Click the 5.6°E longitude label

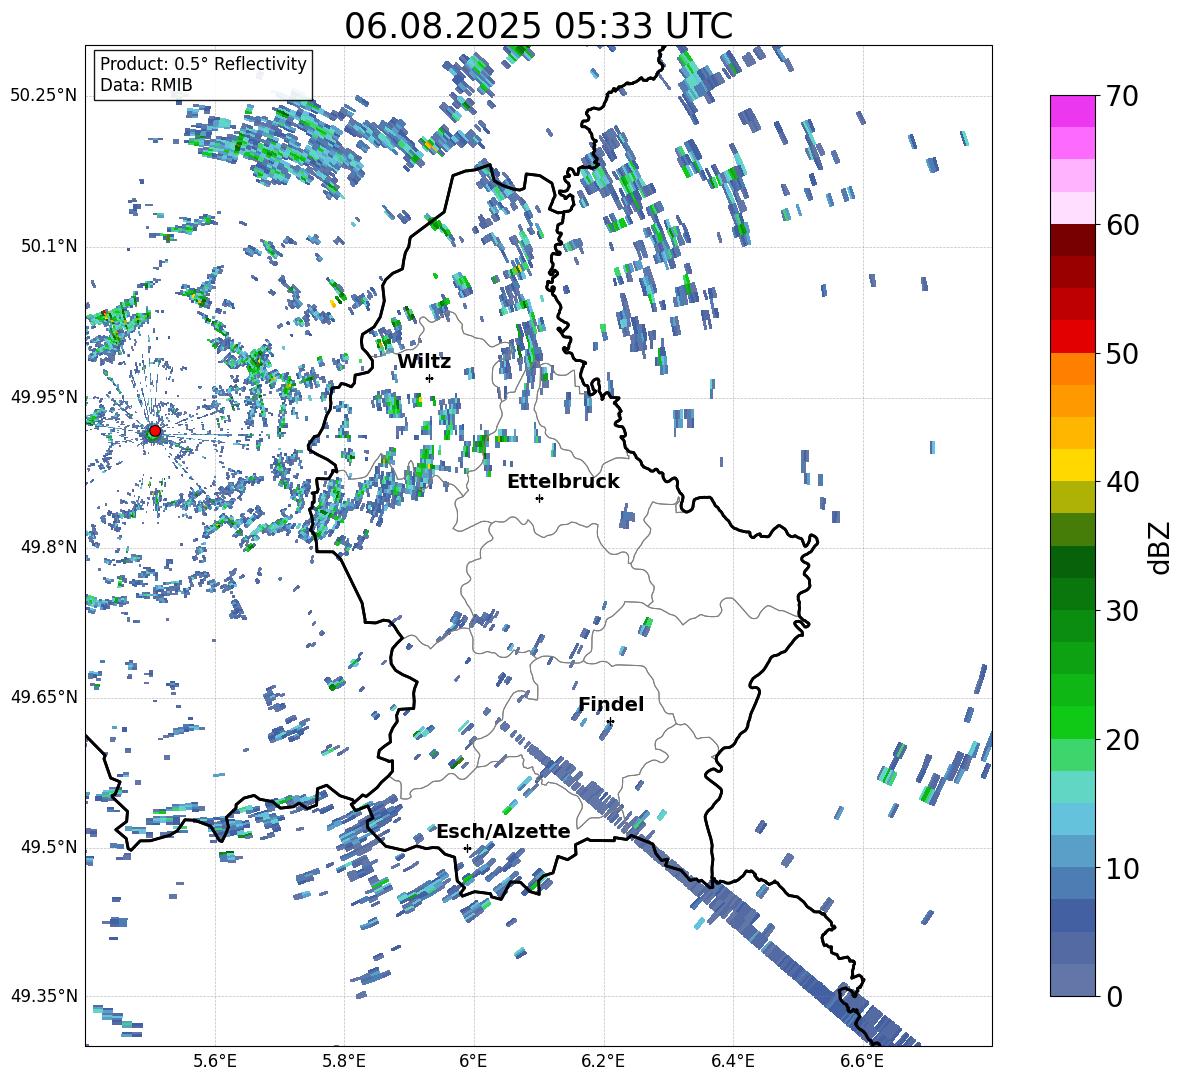pyautogui.click(x=215, y=1062)
